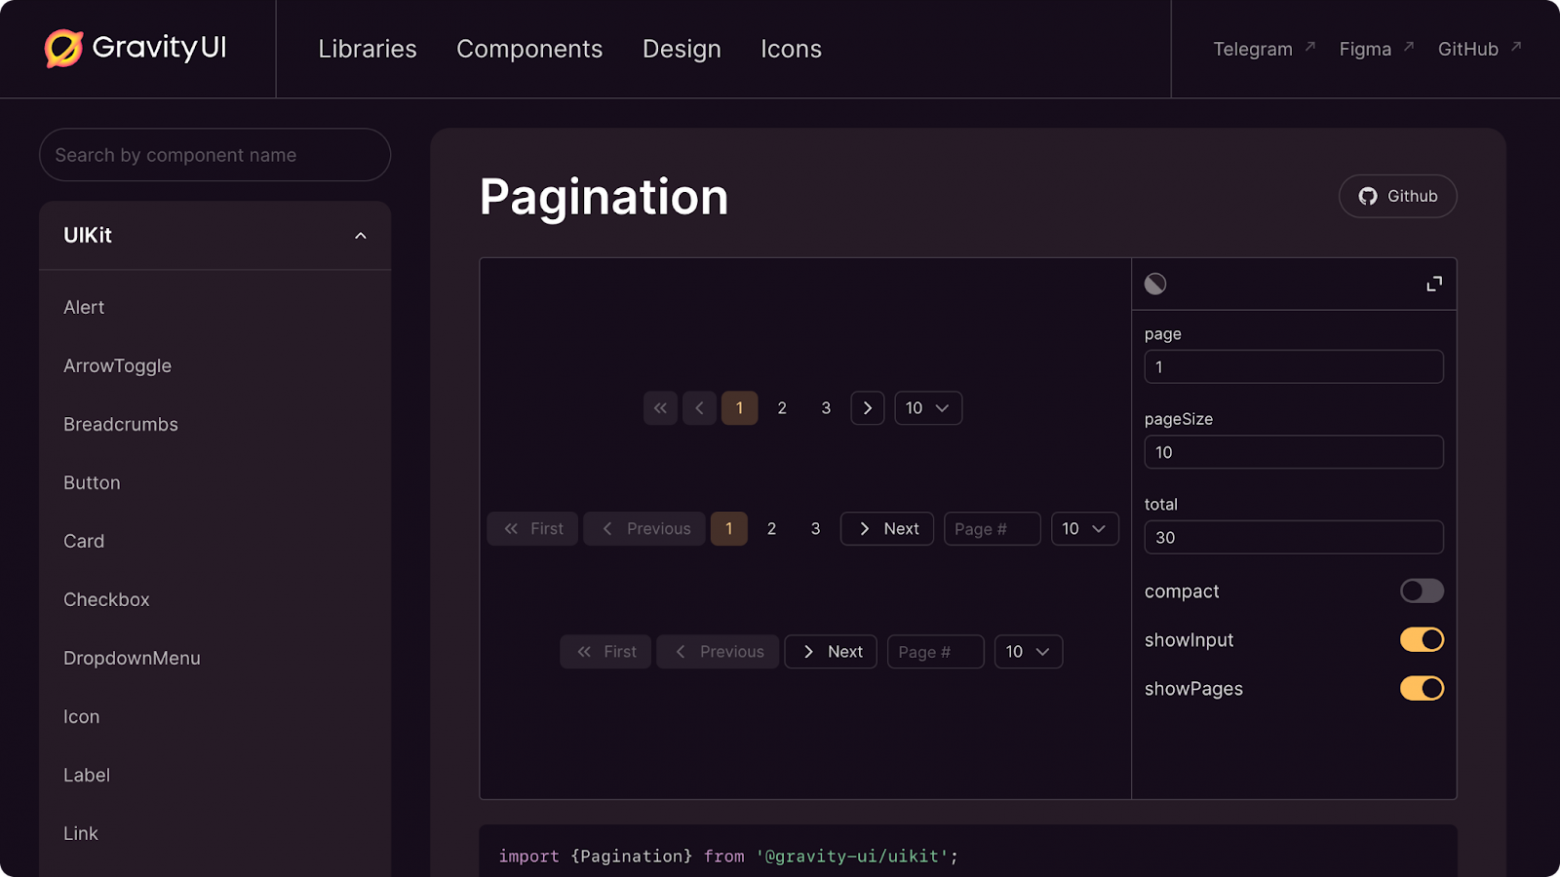Open the Breadcrumbs component page
This screenshot has height=877, width=1560.
(x=120, y=424)
